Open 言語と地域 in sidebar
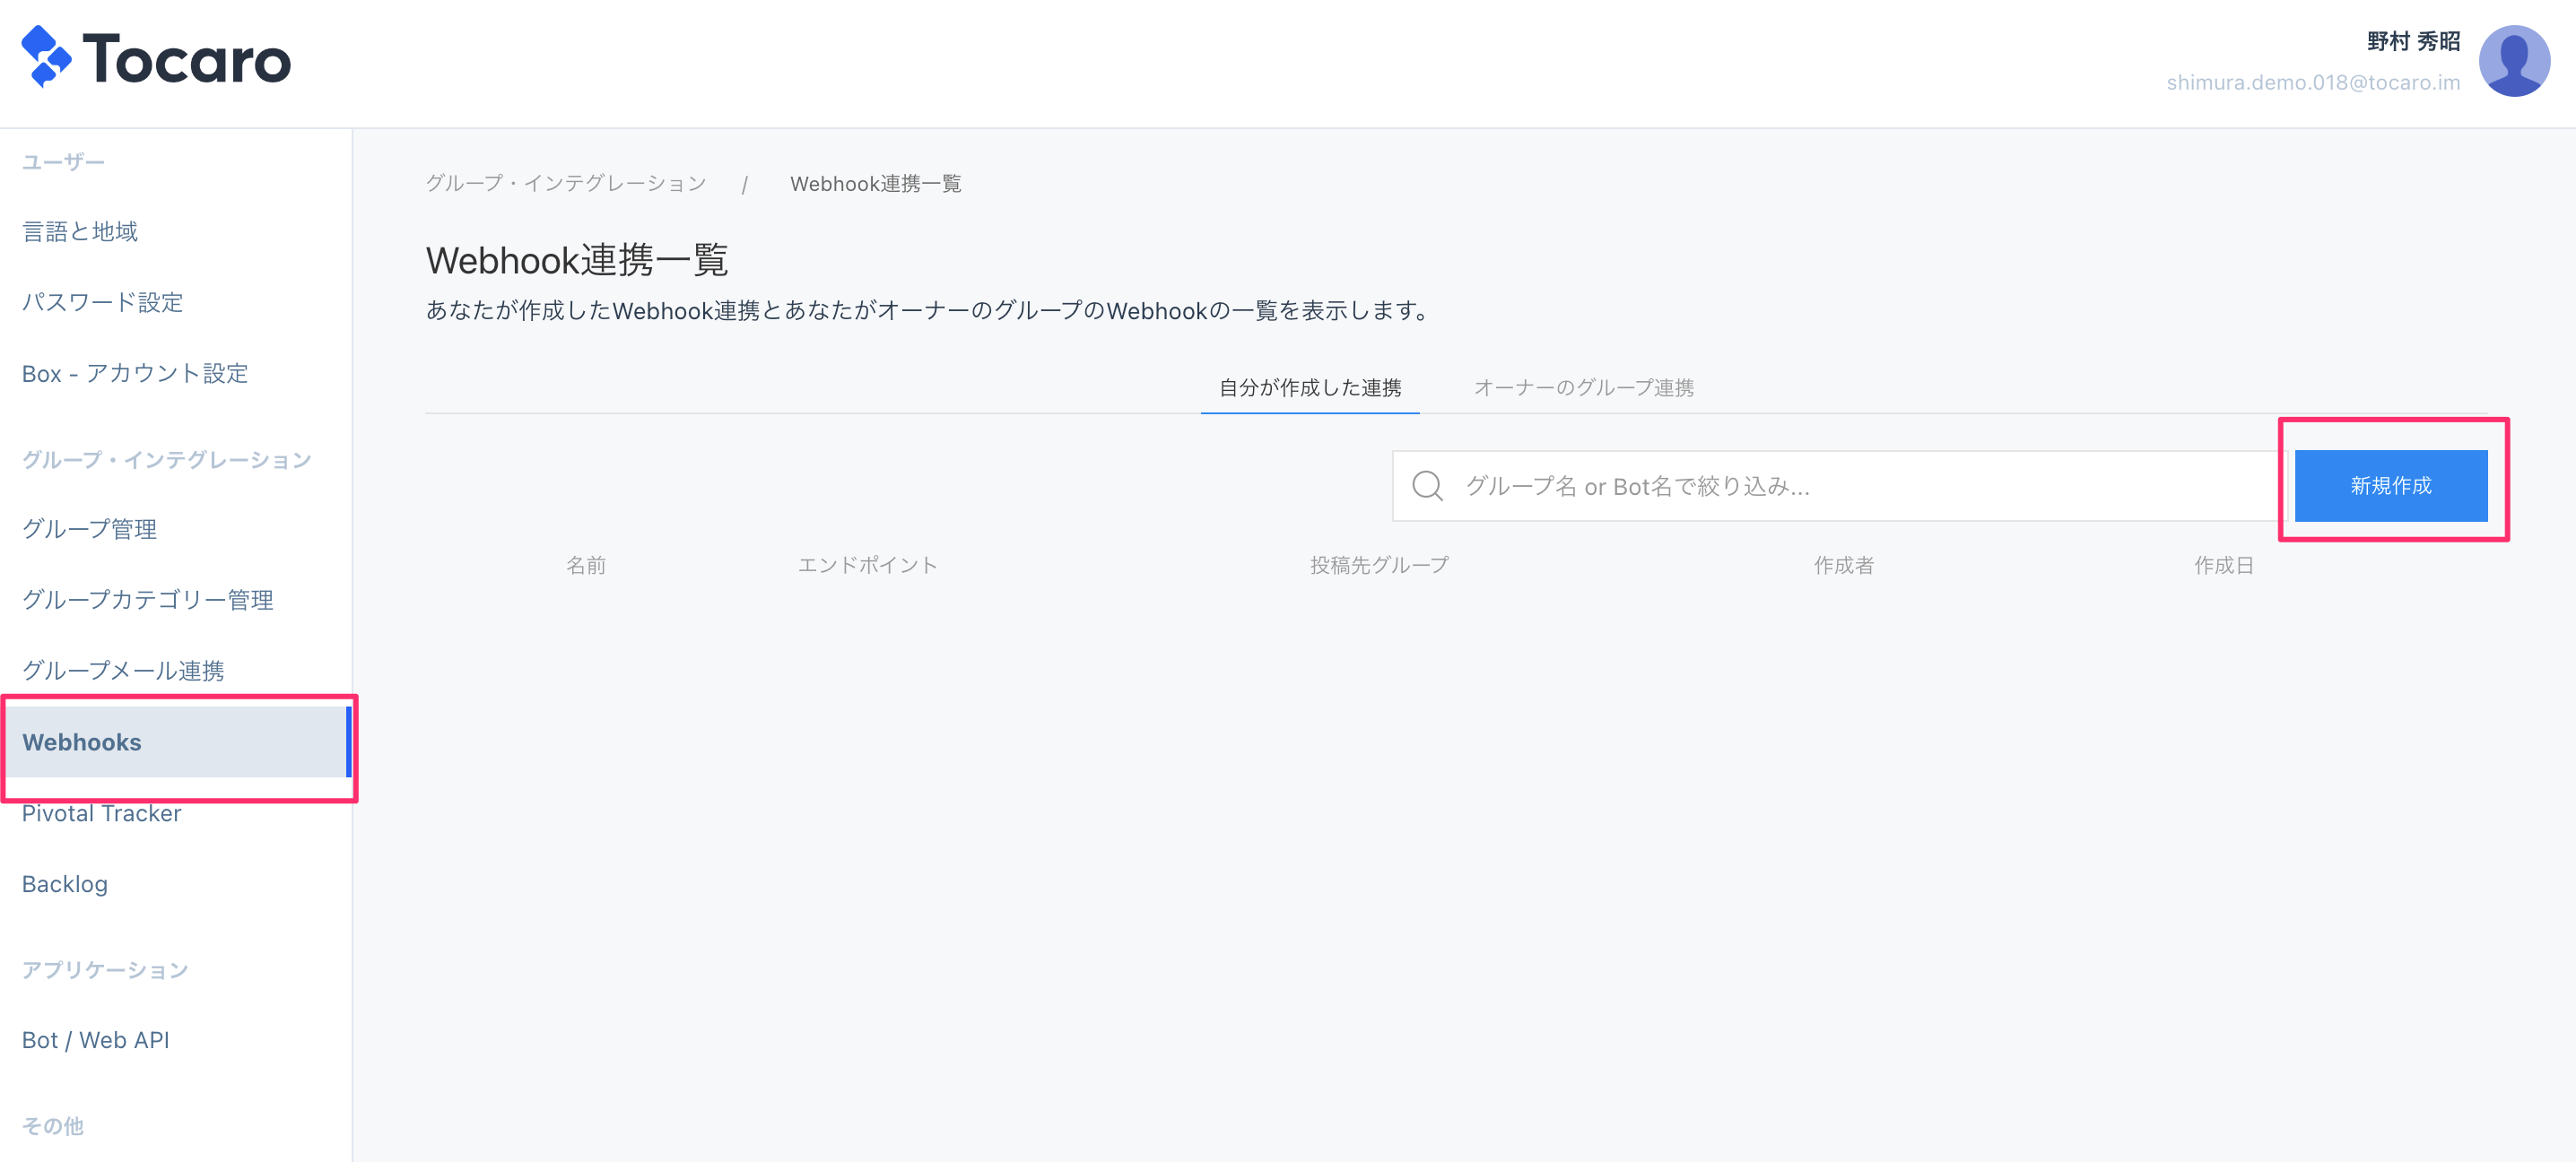Viewport: 2576px width, 1162px height. pos(80,232)
